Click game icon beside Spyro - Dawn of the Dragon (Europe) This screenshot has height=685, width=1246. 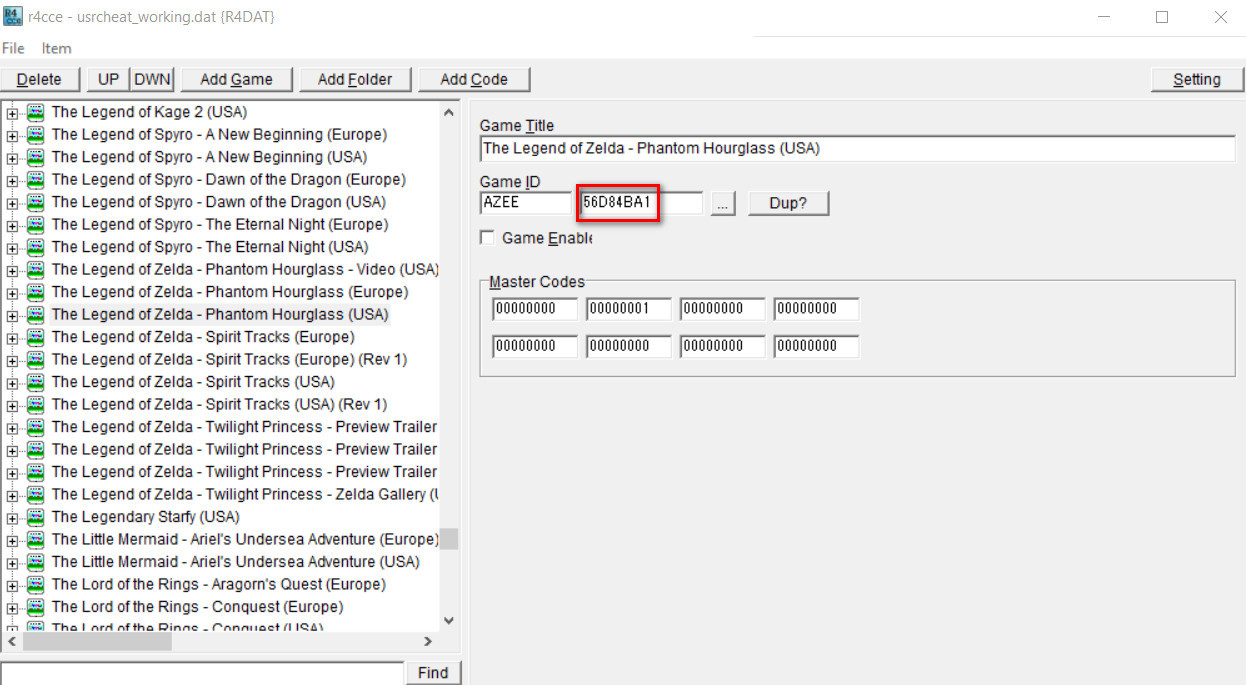coord(35,179)
